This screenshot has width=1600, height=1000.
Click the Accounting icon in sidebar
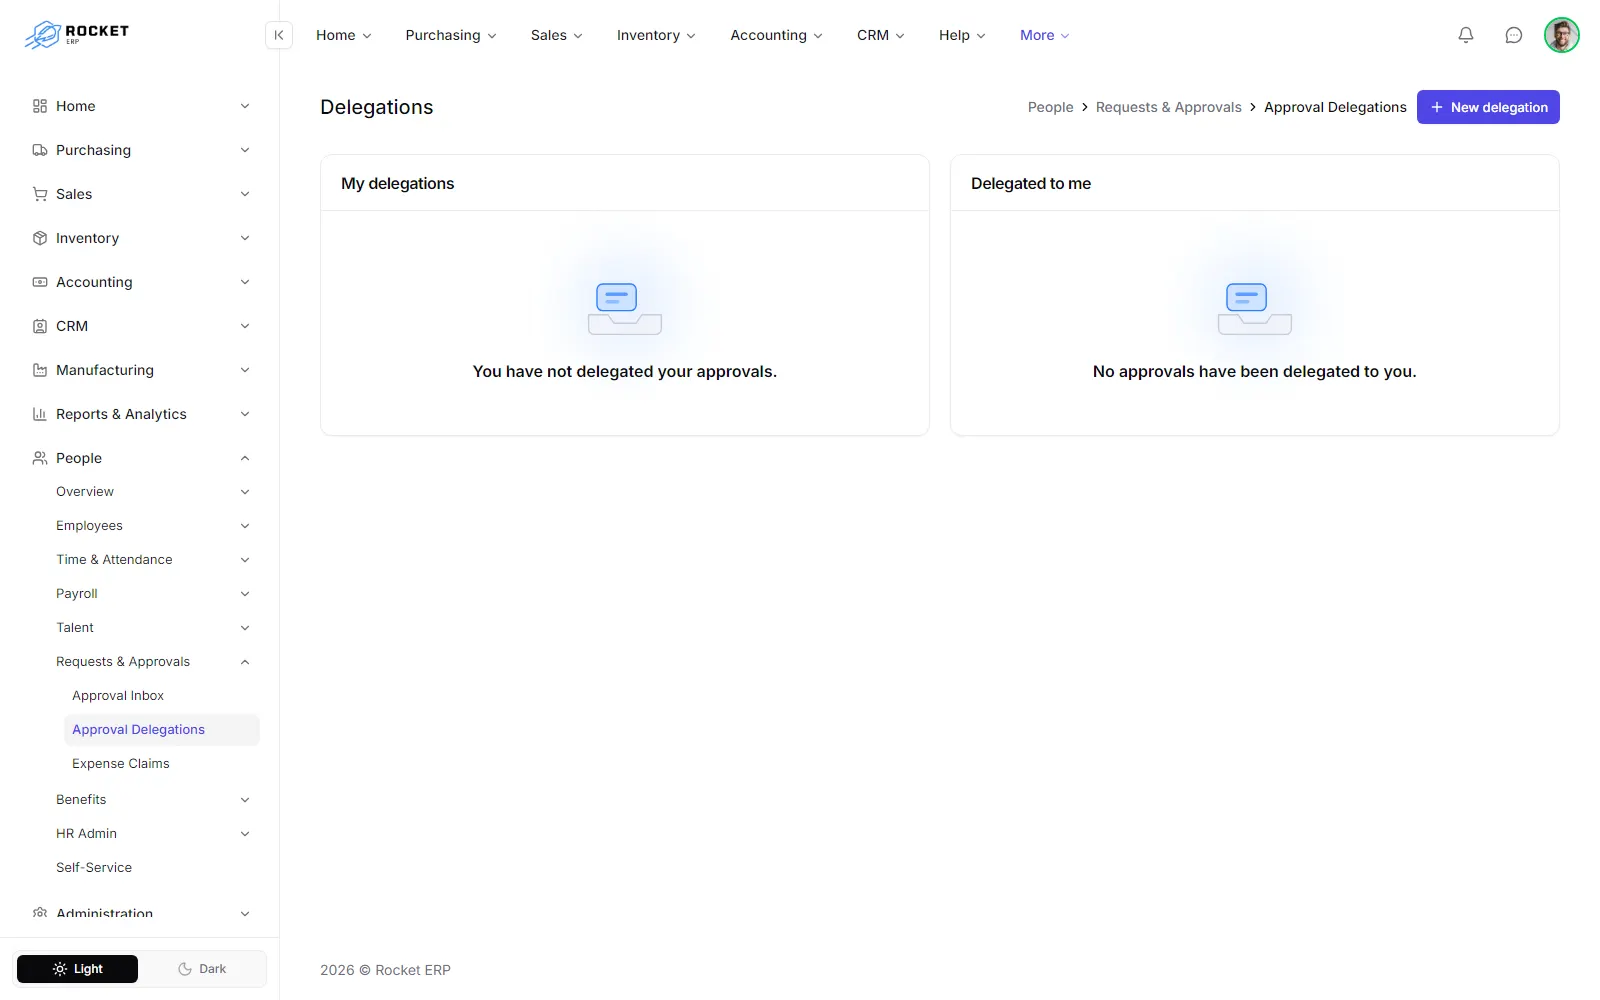click(x=40, y=282)
